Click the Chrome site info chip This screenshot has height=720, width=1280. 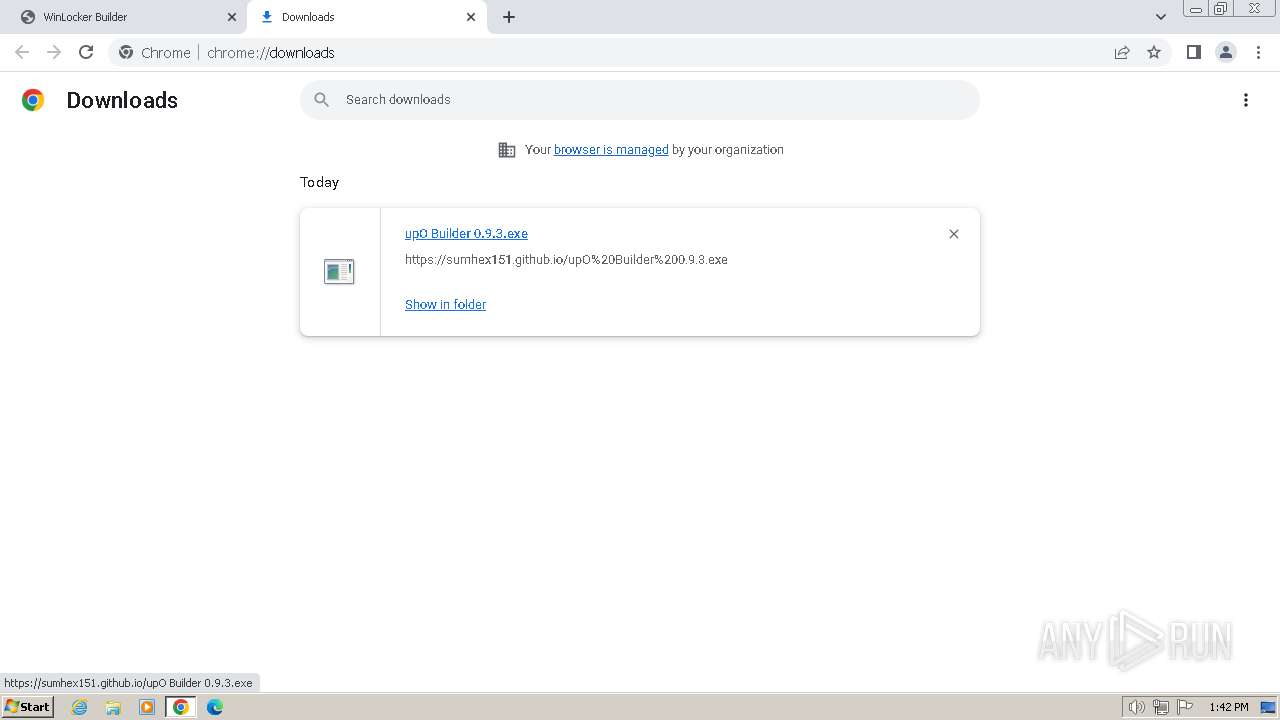click(155, 52)
